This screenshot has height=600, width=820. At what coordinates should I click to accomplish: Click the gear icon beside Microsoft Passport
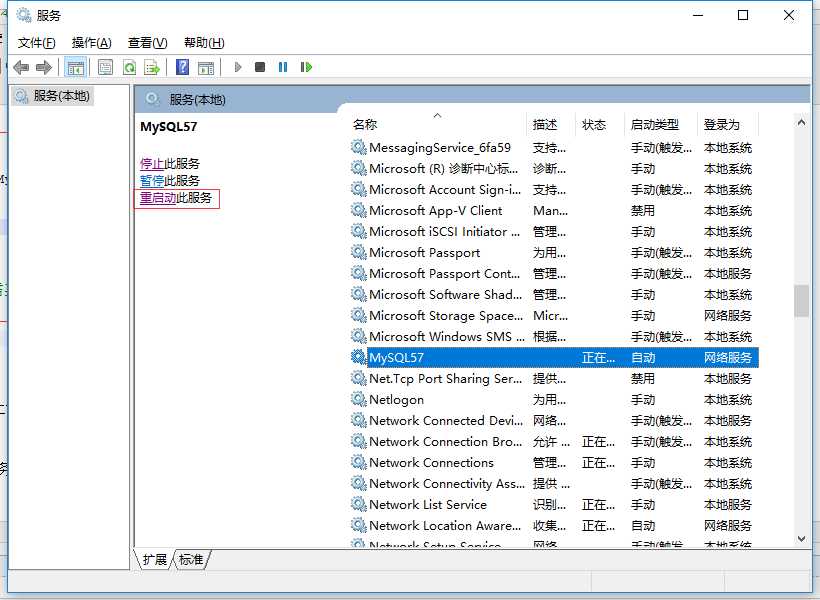pos(358,252)
